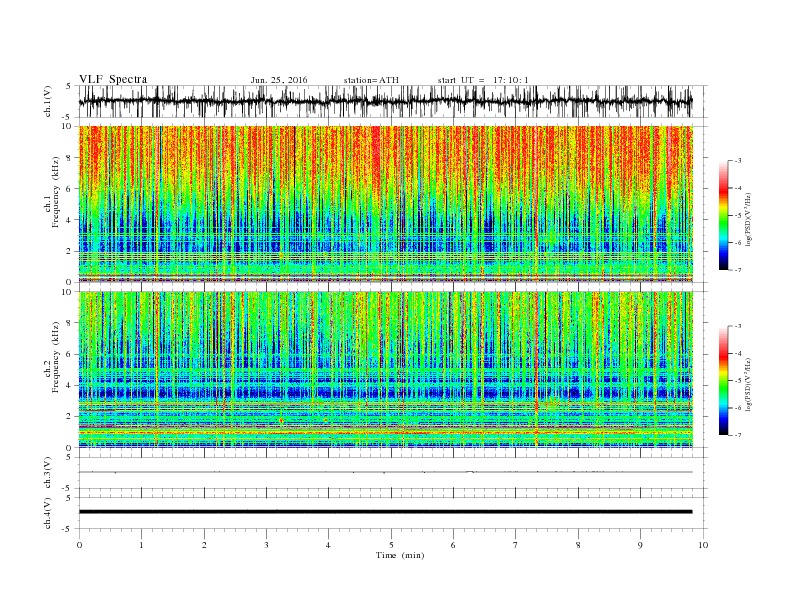
Task: Click the date text "Jun. 25, 2016"
Action: pos(279,80)
